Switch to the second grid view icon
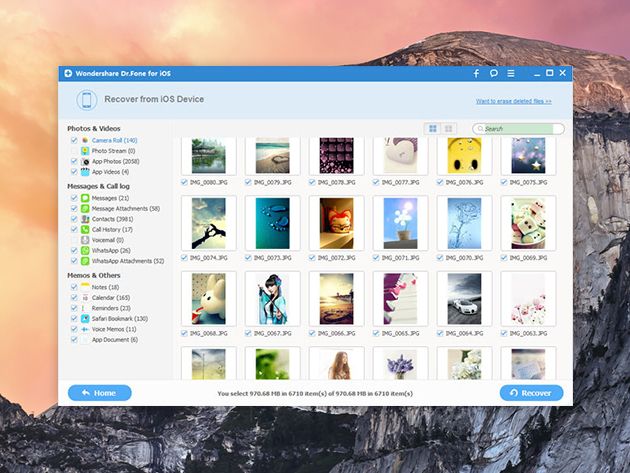The height and width of the screenshot is (473, 630). coord(448,129)
